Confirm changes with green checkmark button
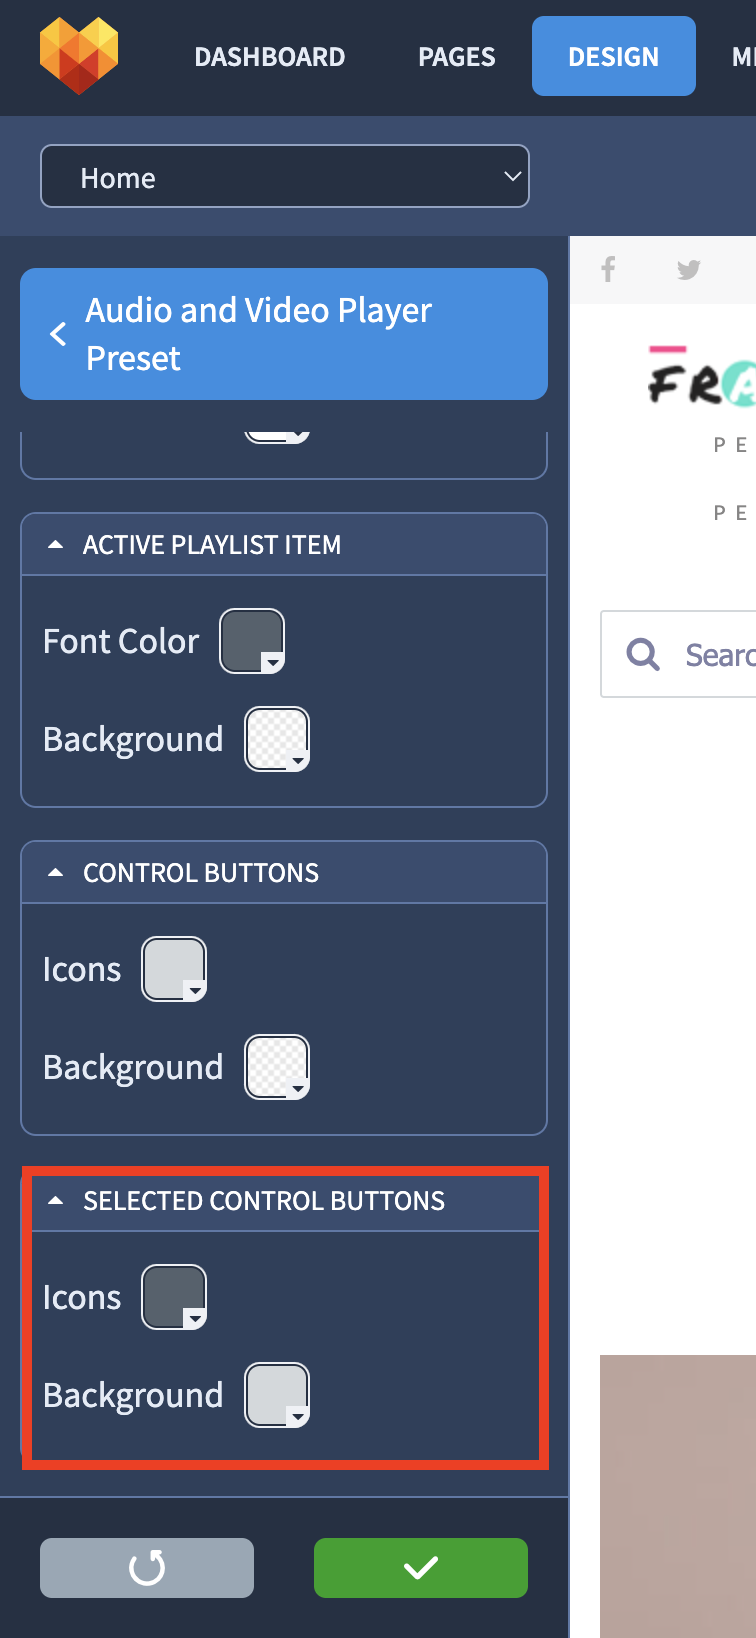 pyautogui.click(x=421, y=1567)
